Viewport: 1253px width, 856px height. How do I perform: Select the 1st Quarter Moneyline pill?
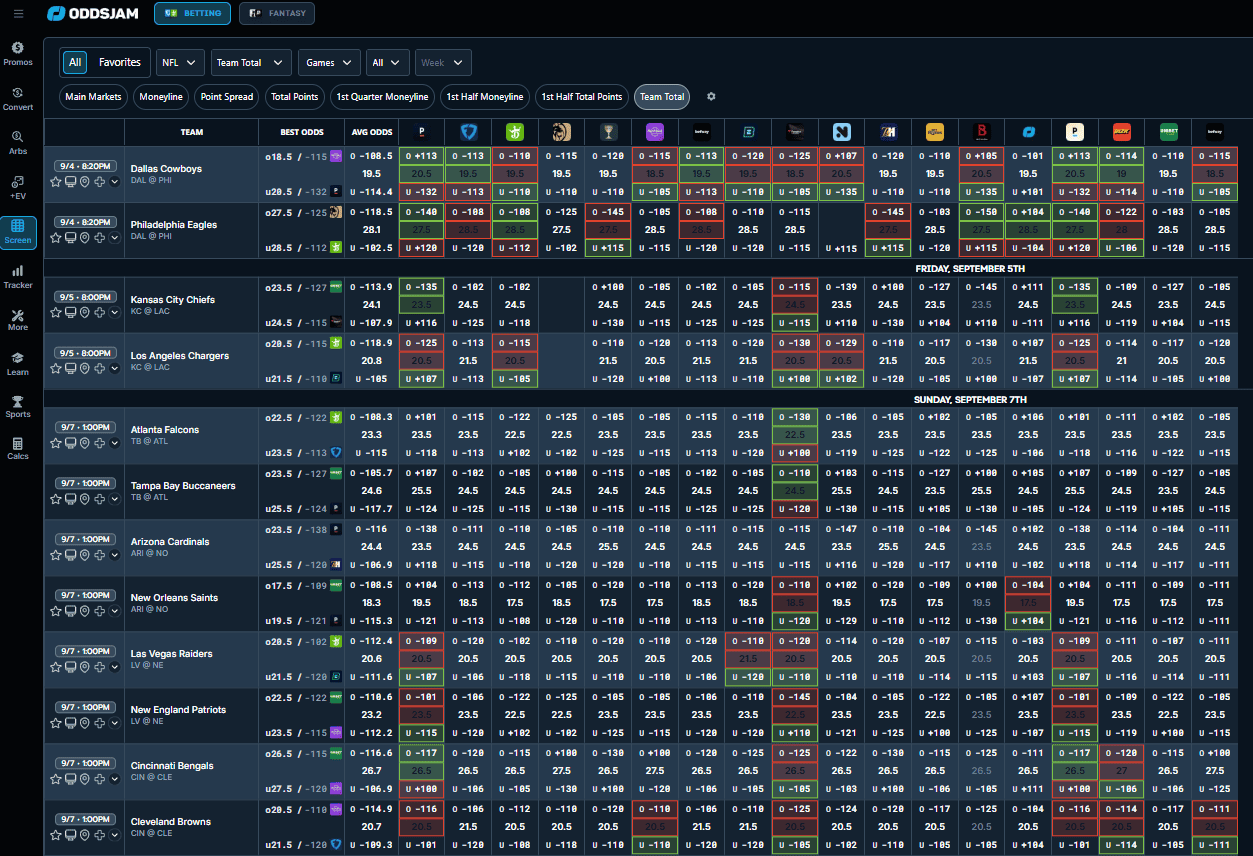[x=382, y=97]
